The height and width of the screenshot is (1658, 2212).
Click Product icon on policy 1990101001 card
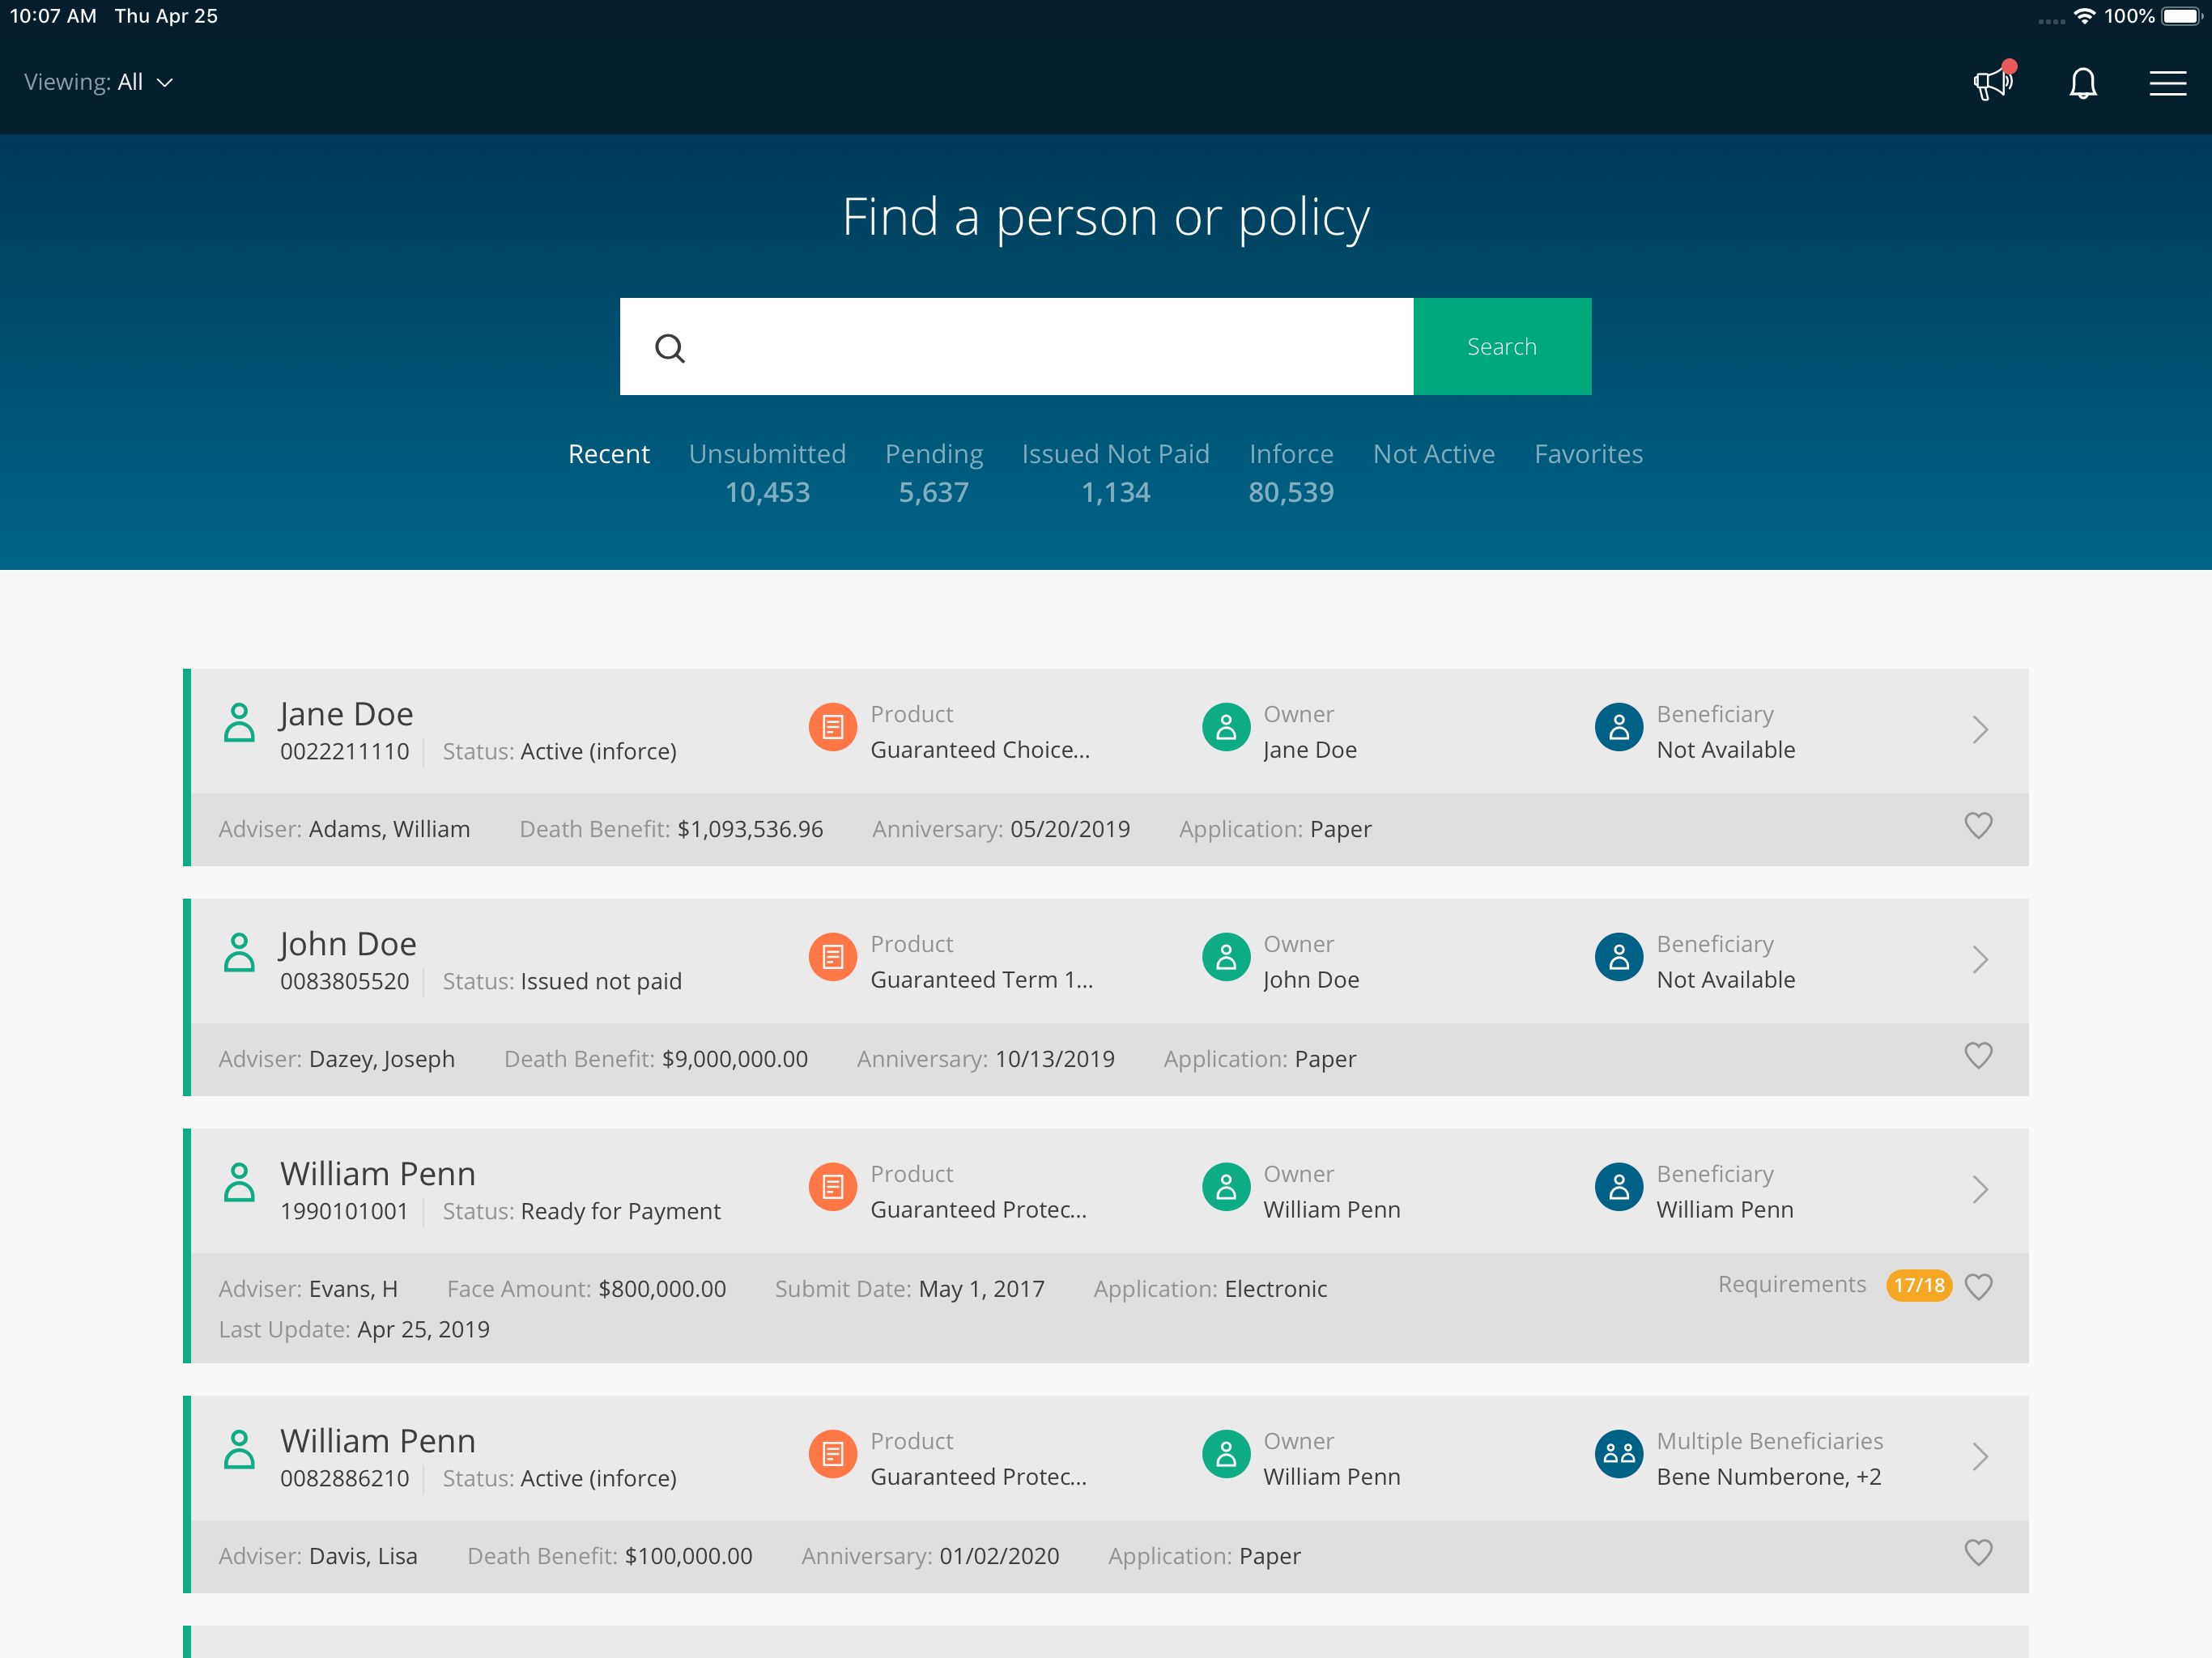click(832, 1188)
